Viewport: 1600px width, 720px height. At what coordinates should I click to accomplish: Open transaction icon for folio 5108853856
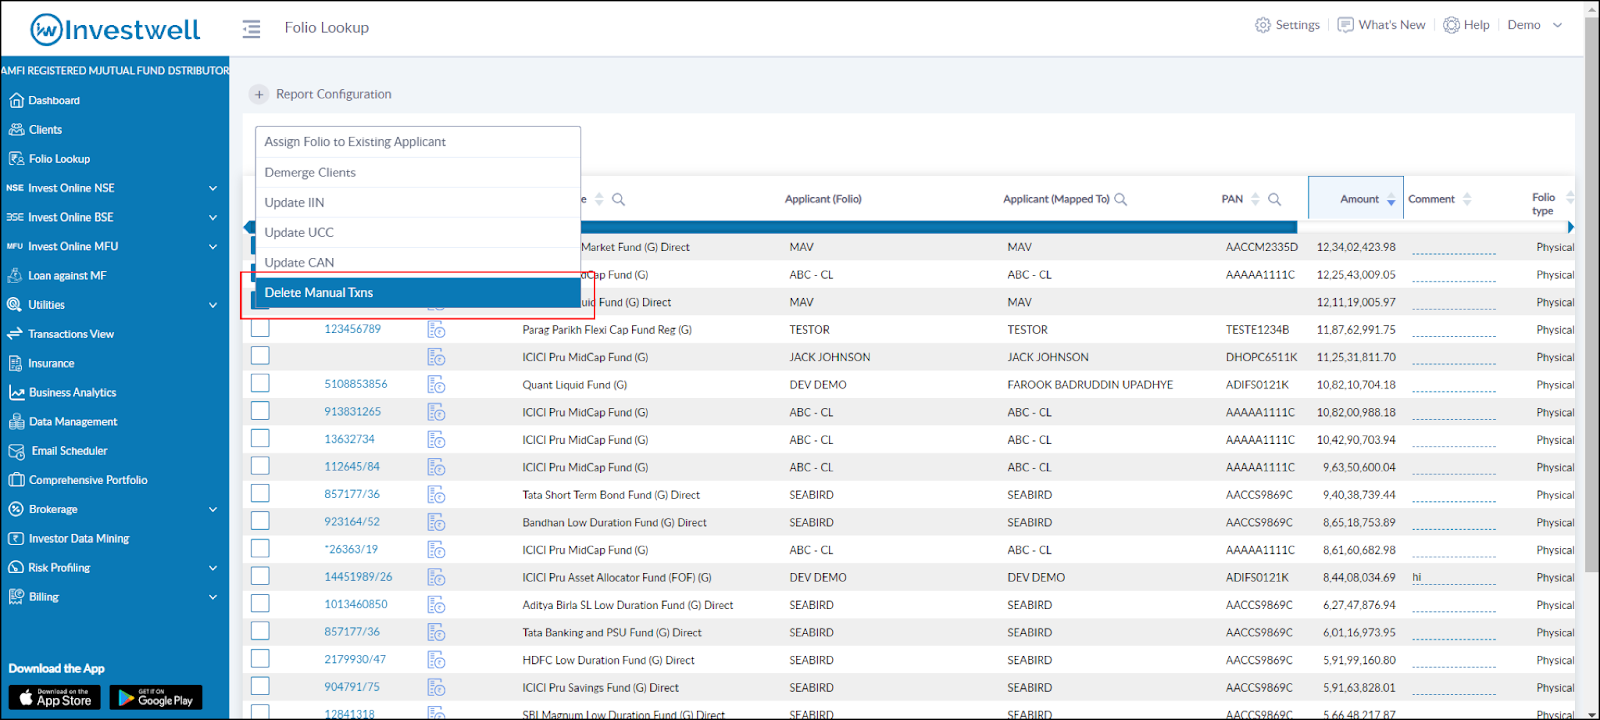pos(436,385)
